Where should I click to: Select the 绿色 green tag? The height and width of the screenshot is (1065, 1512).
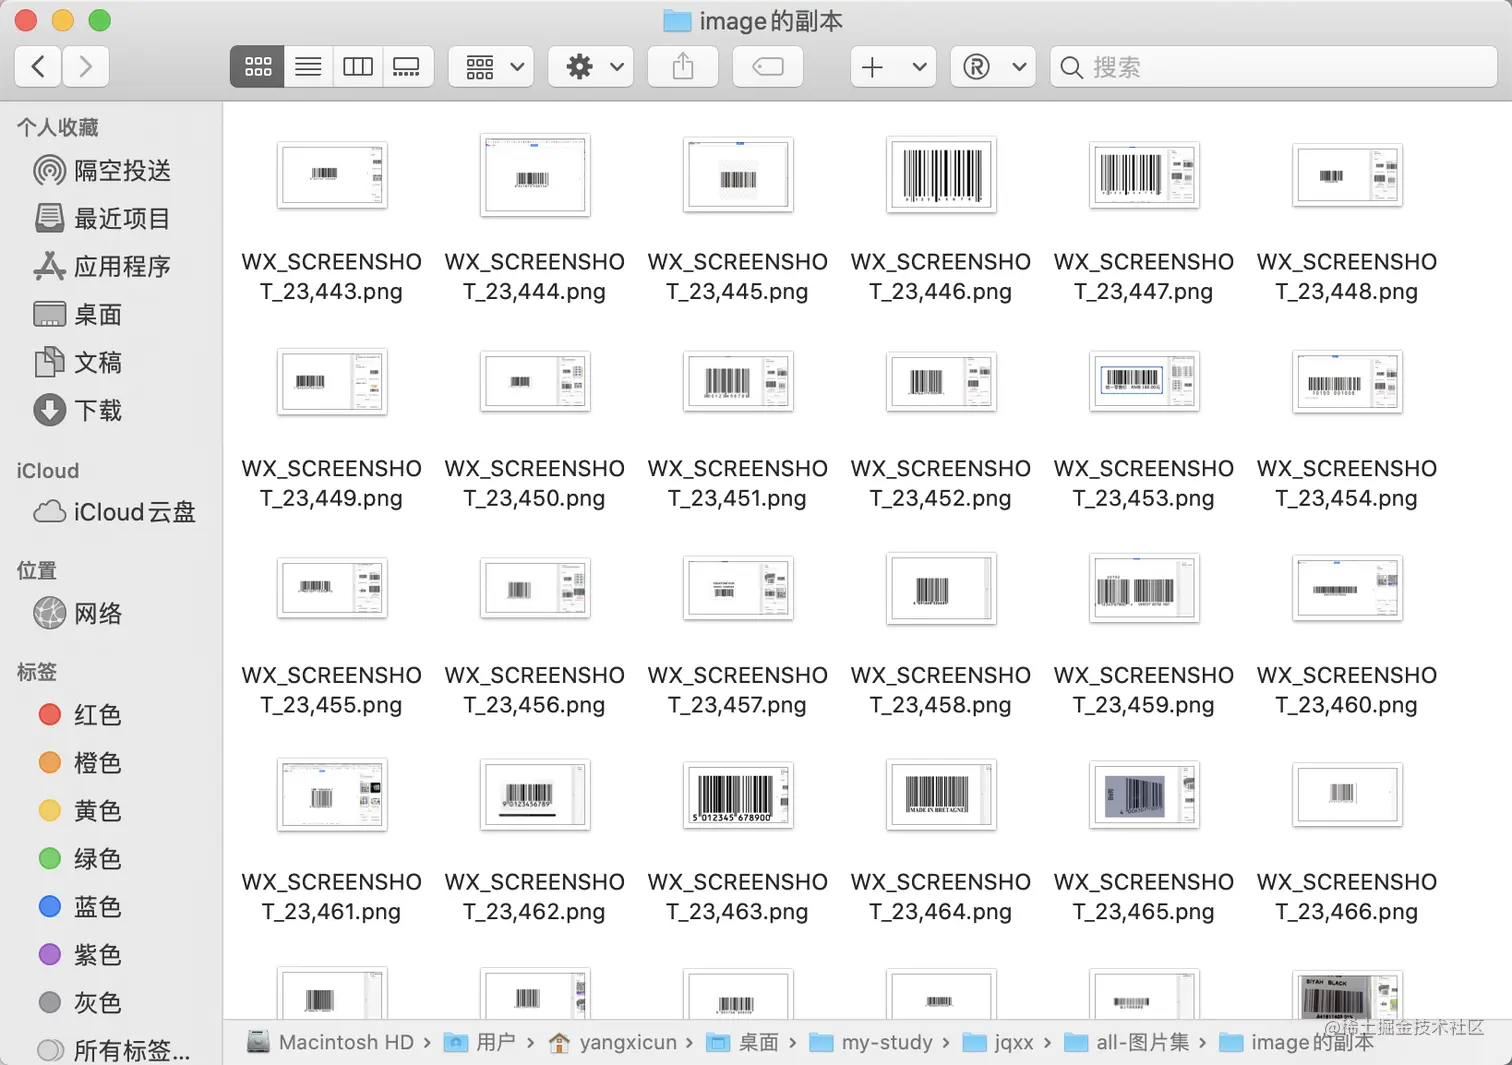point(80,859)
